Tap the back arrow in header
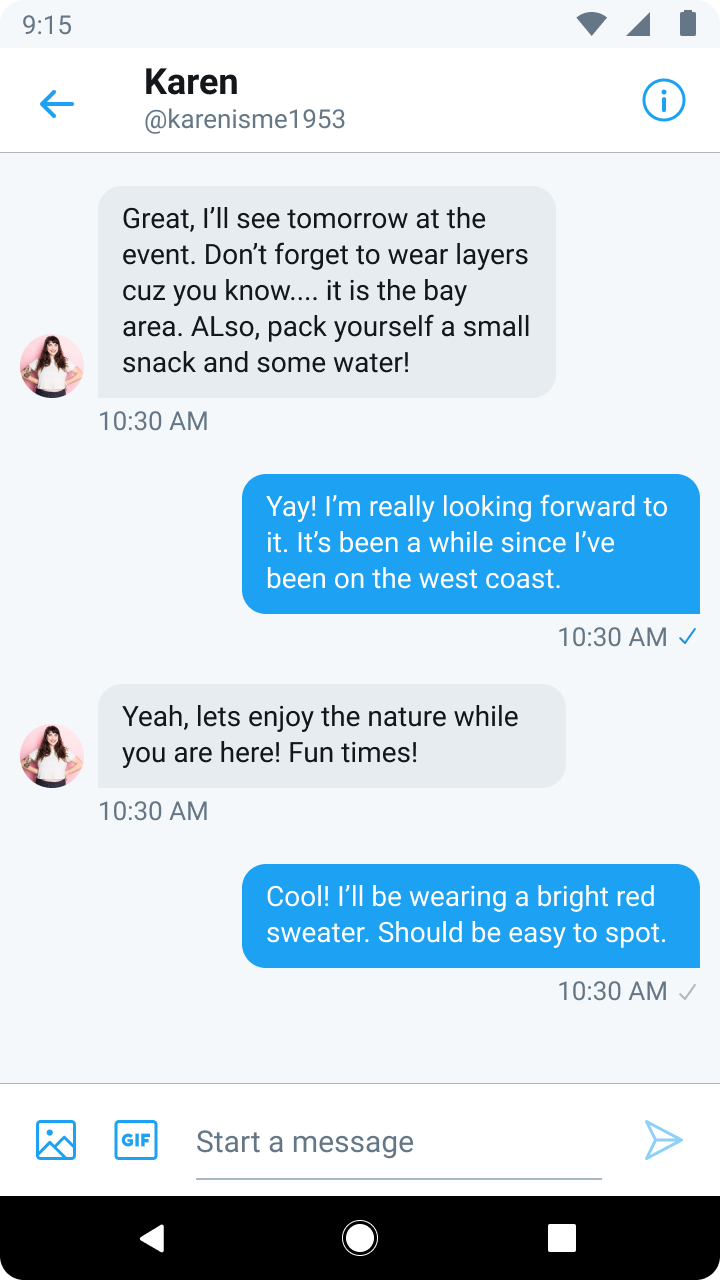The width and height of the screenshot is (720, 1280). (x=57, y=103)
